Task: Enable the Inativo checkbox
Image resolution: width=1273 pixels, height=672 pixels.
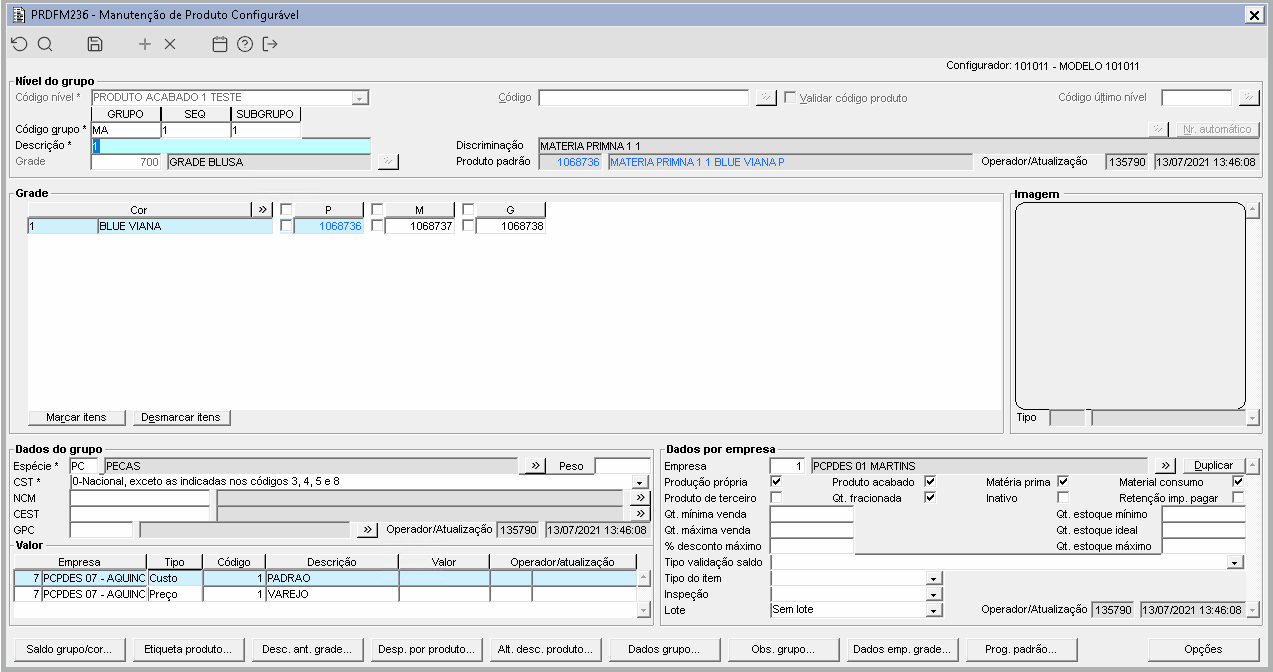Action: [1063, 498]
